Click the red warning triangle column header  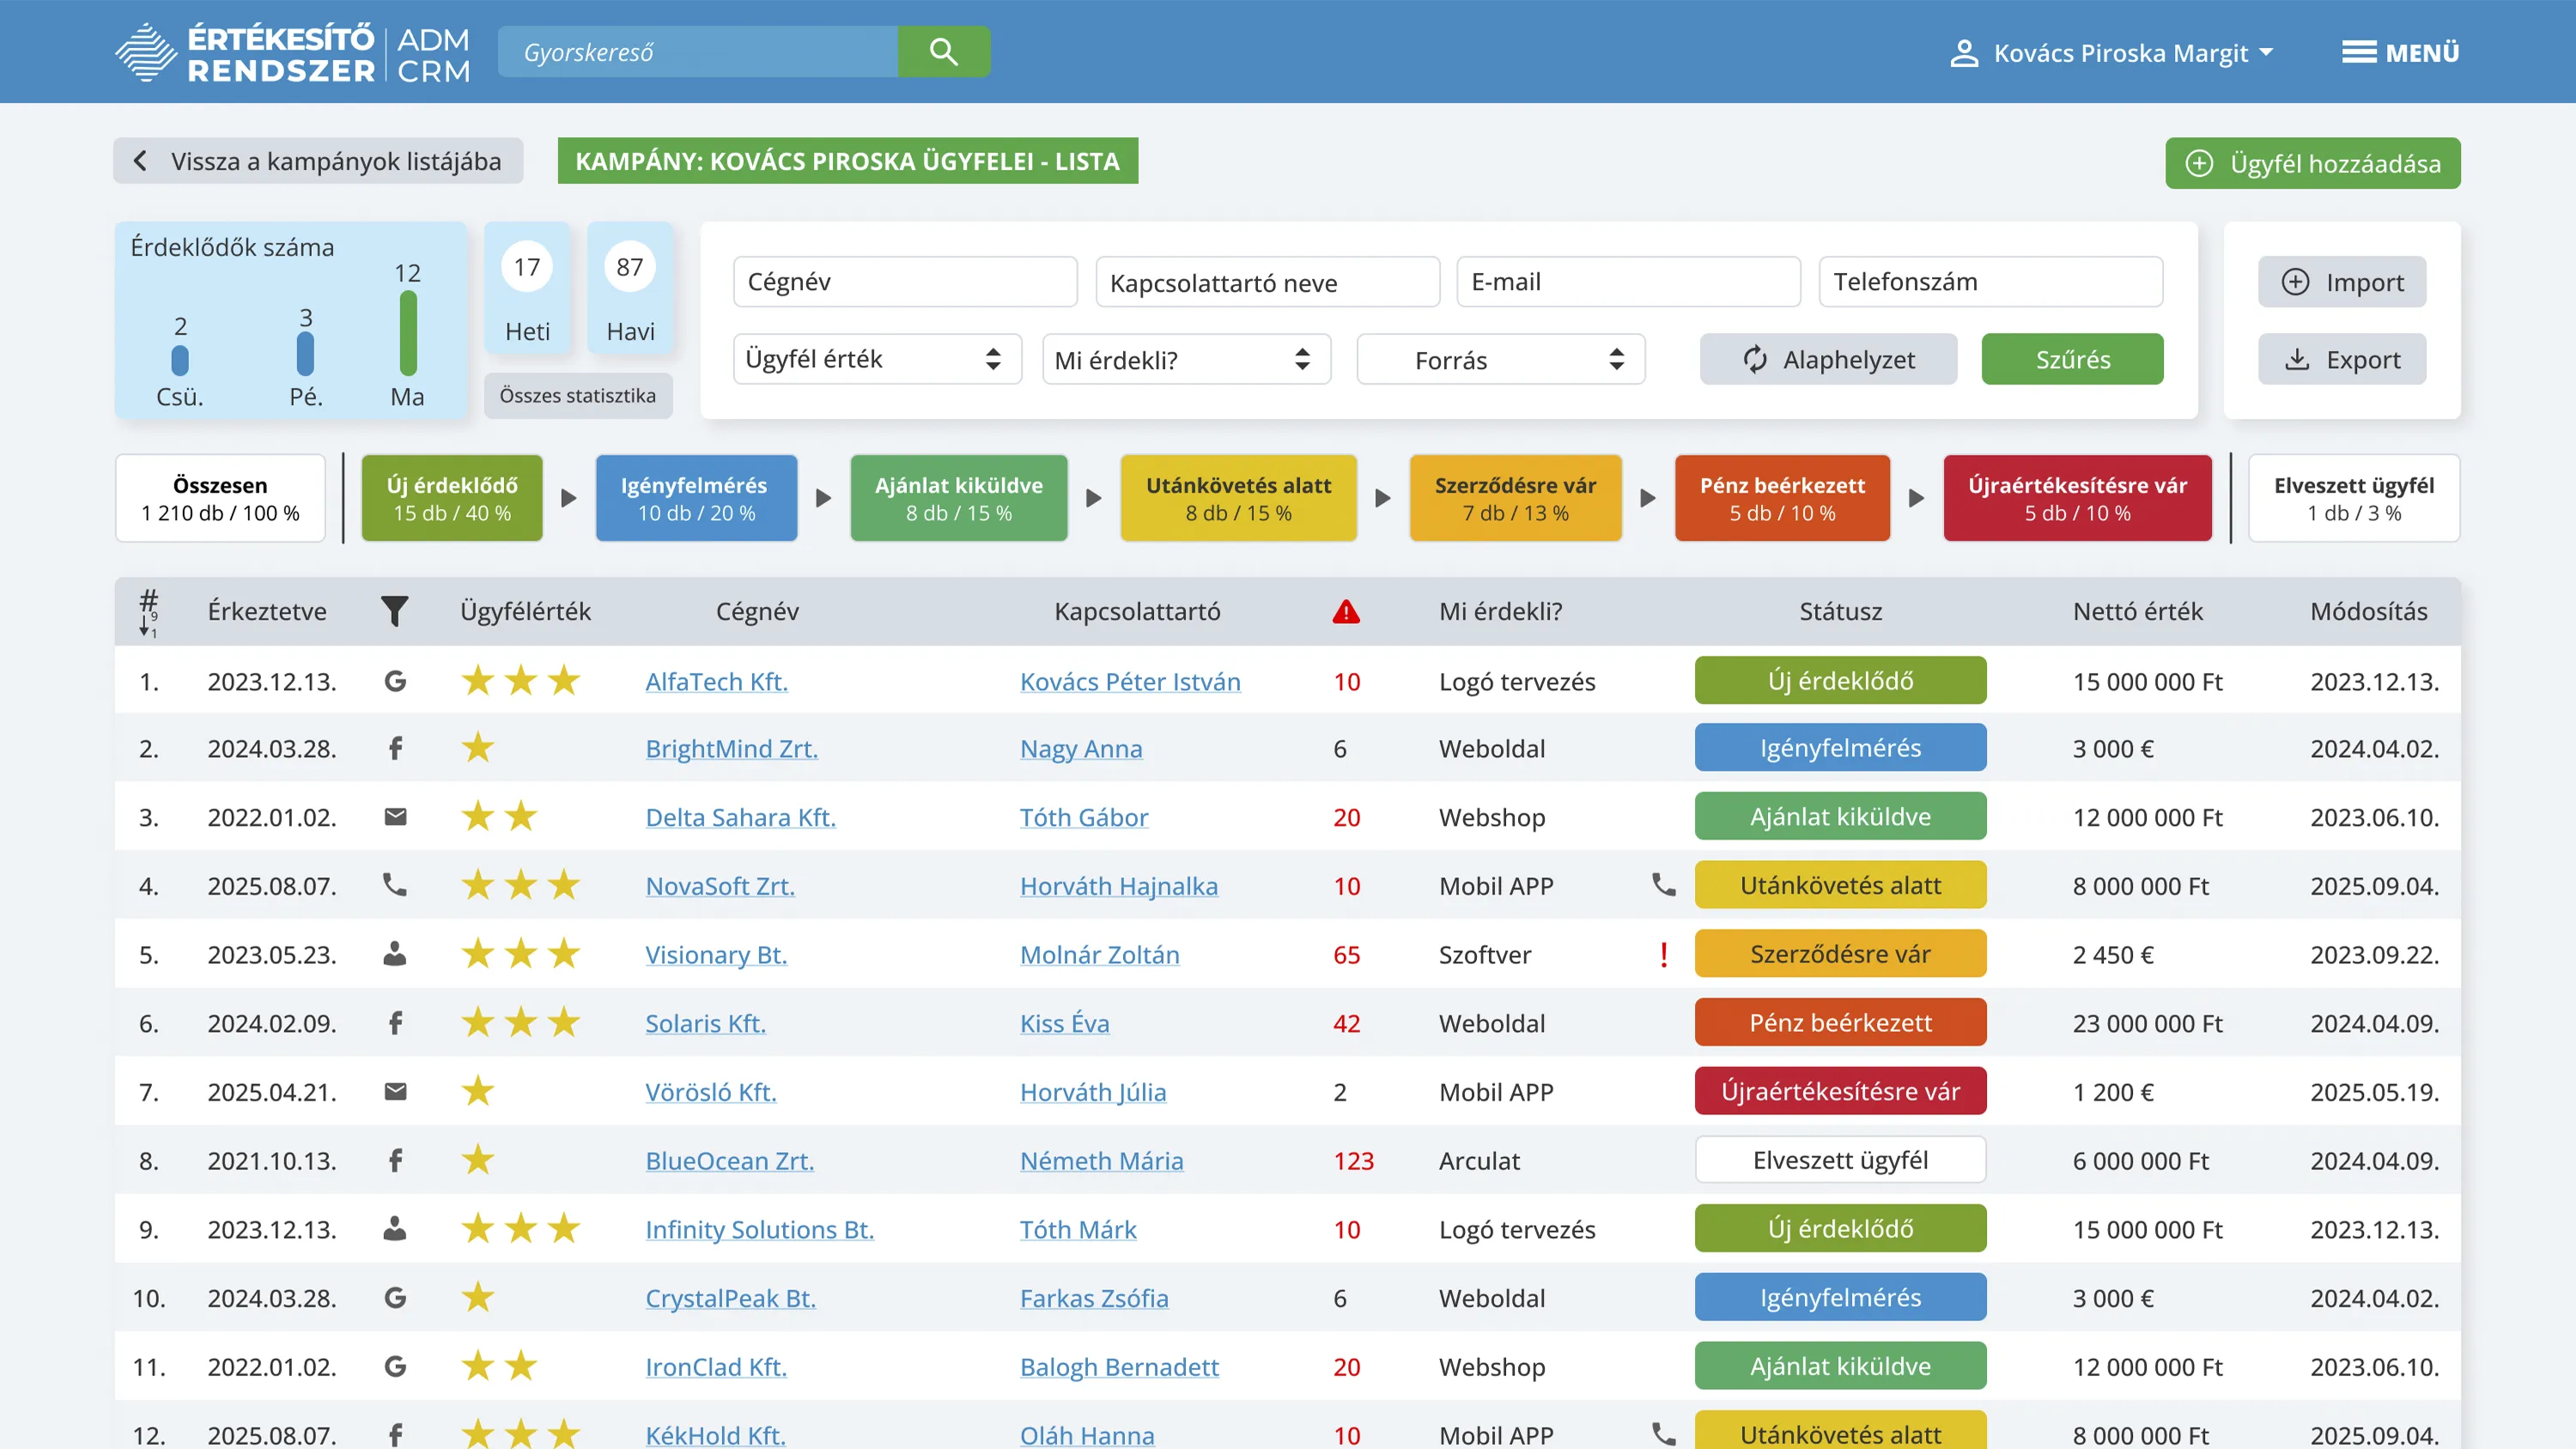[x=1346, y=611]
